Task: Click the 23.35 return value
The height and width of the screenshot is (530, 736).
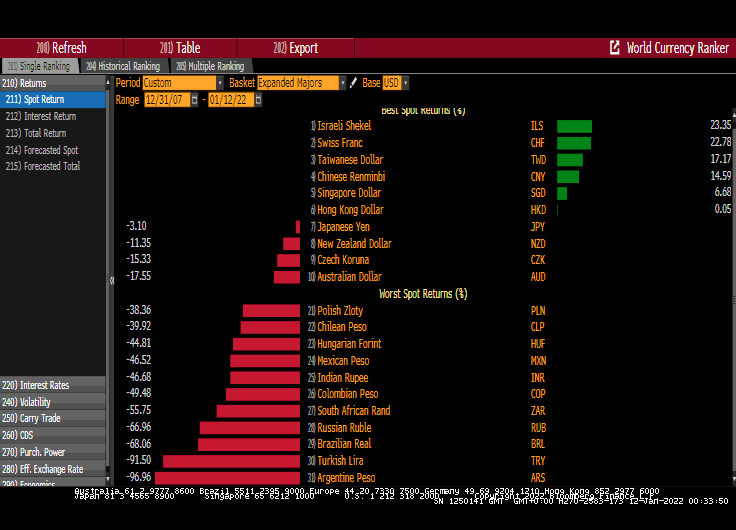Action: (x=721, y=125)
